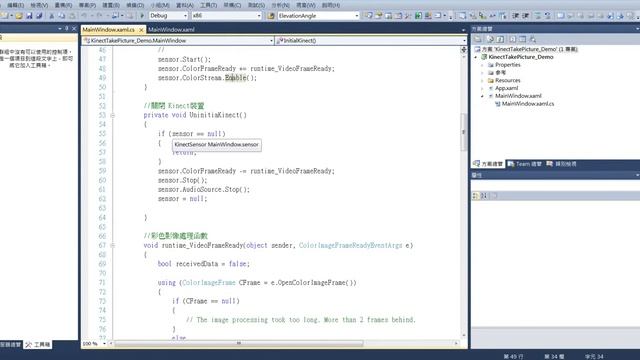The width and height of the screenshot is (640, 360).
Task: Click the Paste icon in the toolbar
Action: [71, 16]
